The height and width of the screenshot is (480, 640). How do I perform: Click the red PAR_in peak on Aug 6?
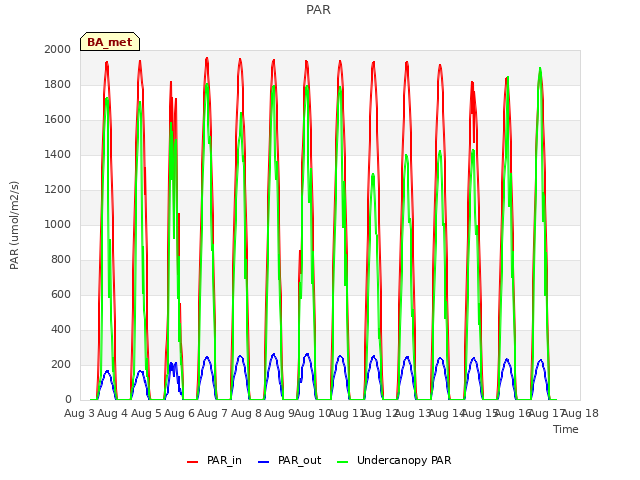[207, 58]
